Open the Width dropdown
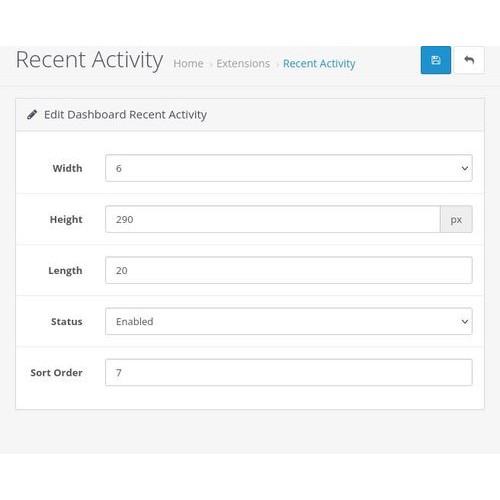 tap(289, 168)
